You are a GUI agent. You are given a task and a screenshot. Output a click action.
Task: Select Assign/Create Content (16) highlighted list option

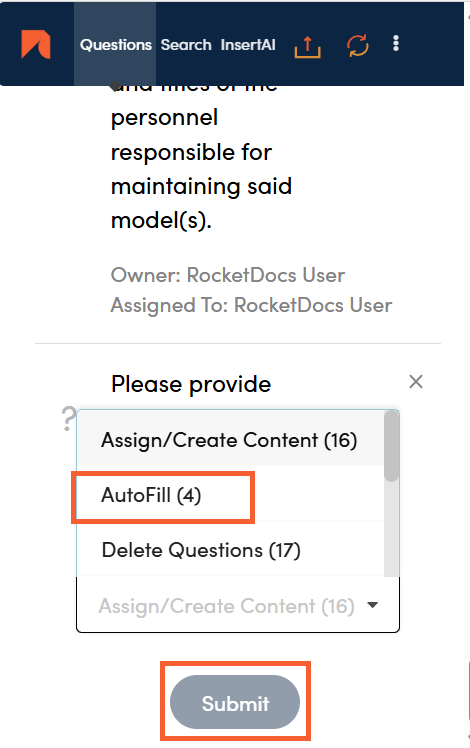[x=230, y=439]
